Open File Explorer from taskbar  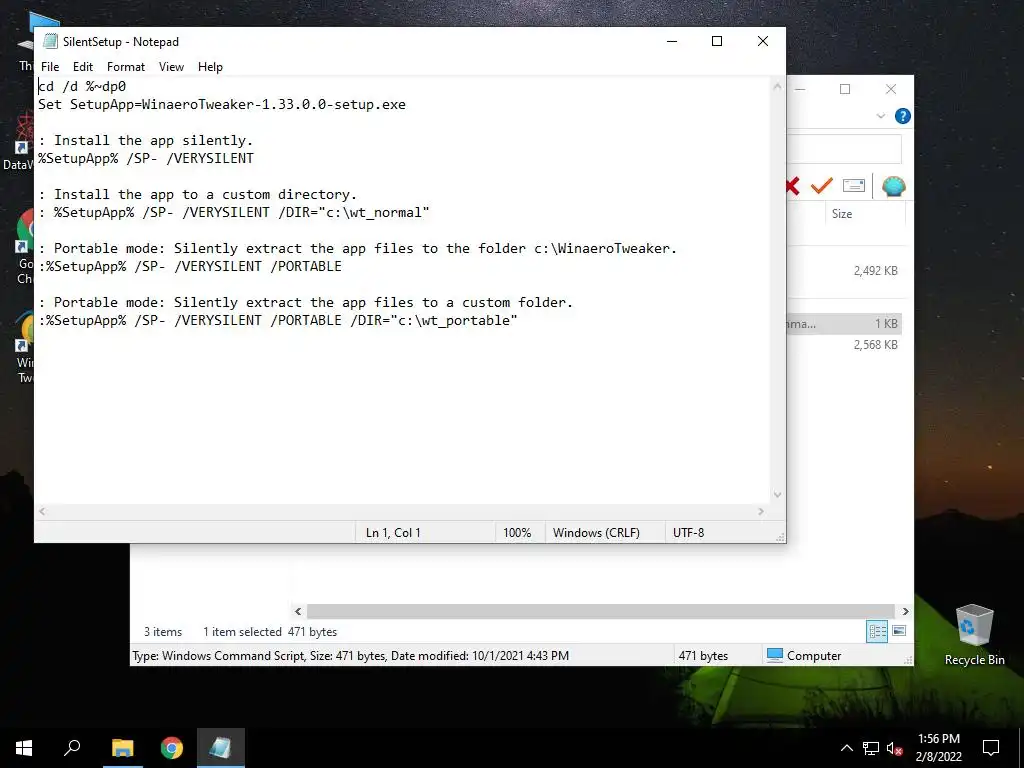(122, 748)
